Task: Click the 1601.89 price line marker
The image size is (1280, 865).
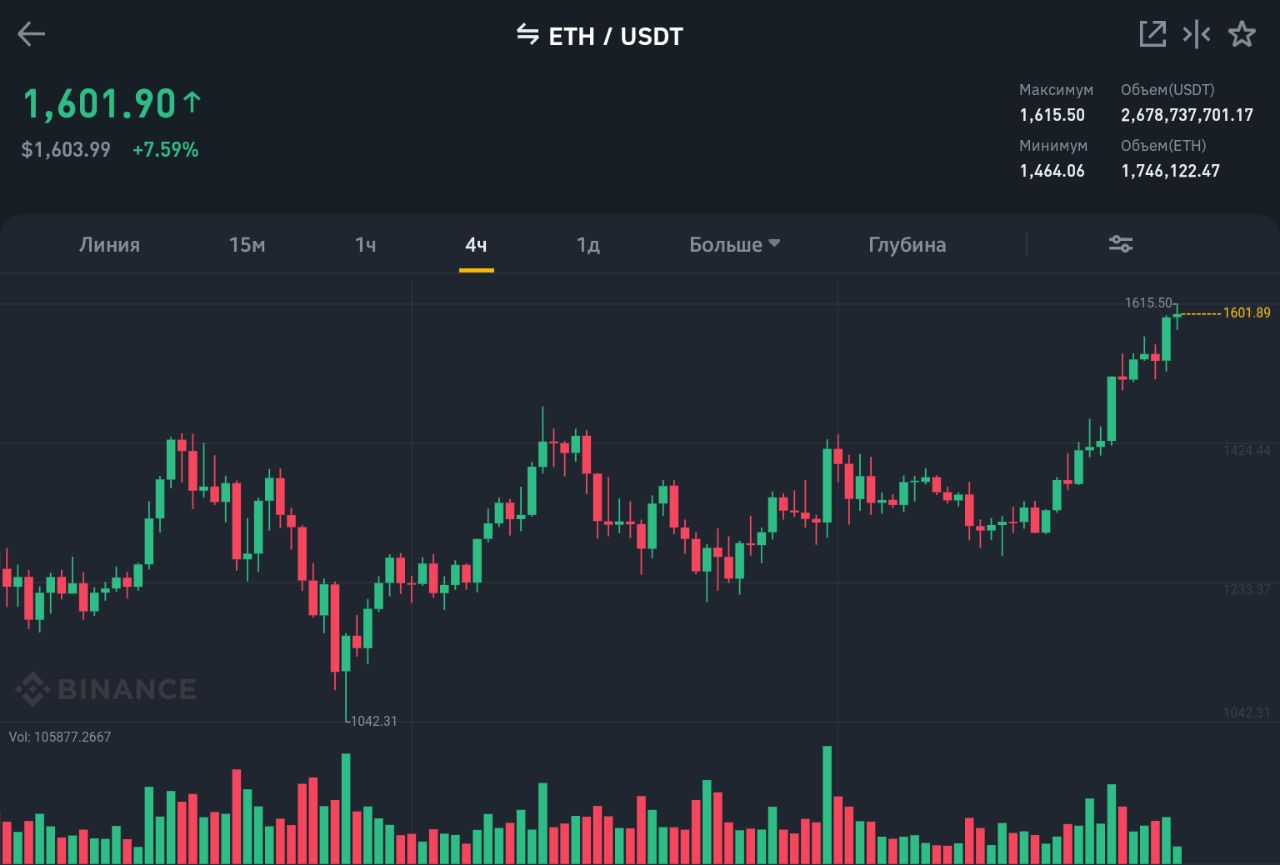Action: click(1246, 313)
